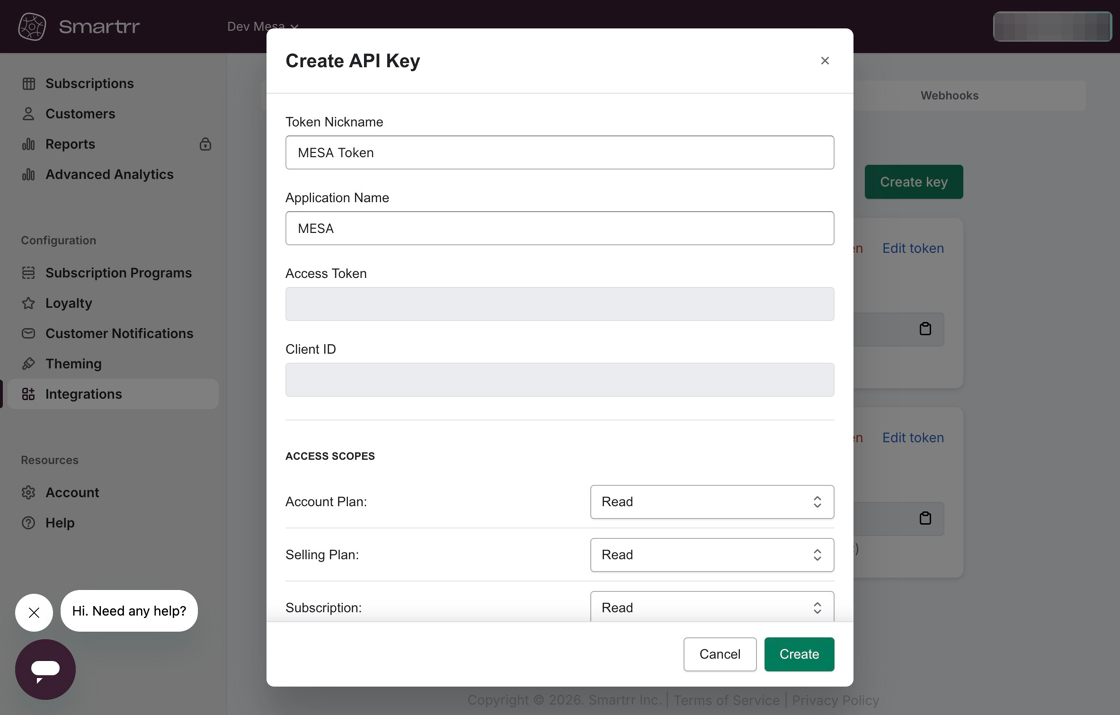Screen dimensions: 1120x715
Task: Expand the Dev Mesa store switcher
Action: click(262, 27)
